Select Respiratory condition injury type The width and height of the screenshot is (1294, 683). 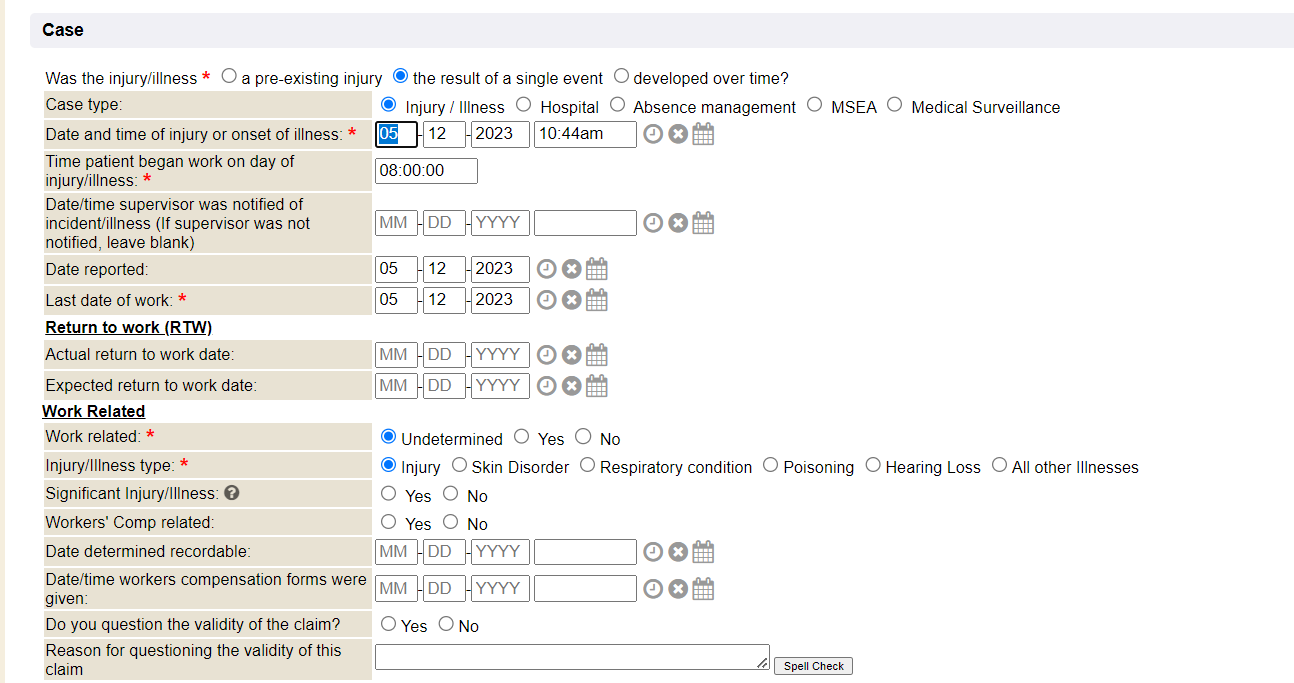pos(587,465)
